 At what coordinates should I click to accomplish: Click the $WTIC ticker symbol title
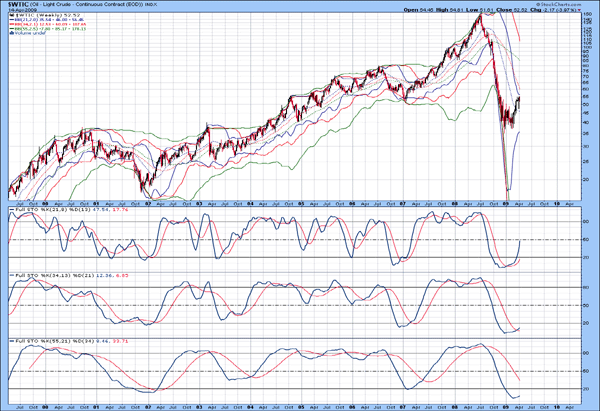(x=17, y=4)
